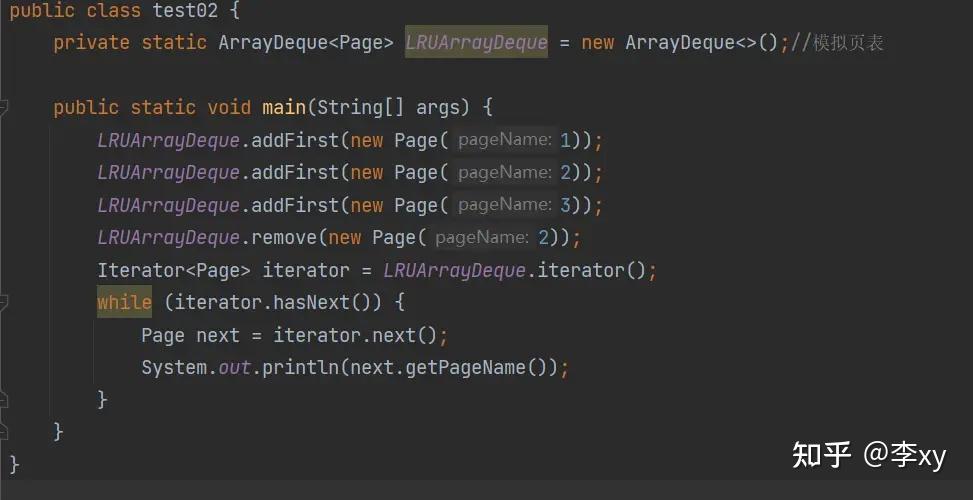Click the remove method call
Screen dimensions: 973x500
284,238
